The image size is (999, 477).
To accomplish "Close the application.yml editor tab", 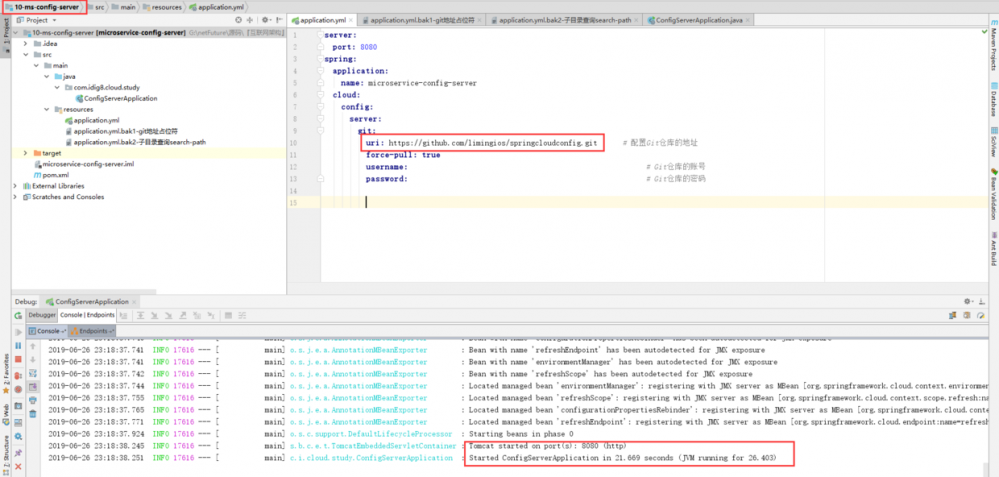I will [x=351, y=20].
